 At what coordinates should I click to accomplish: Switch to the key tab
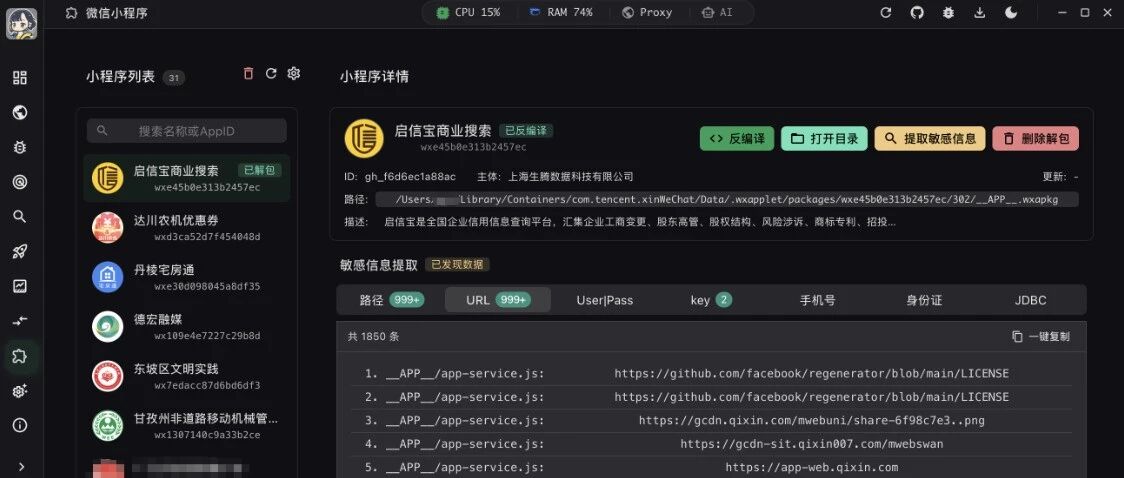711,300
